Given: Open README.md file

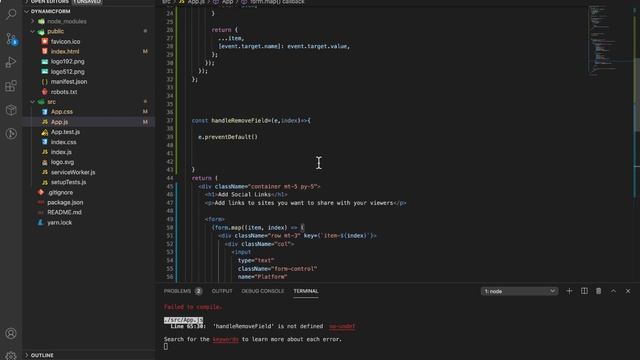Looking at the screenshot, I should click(64, 212).
